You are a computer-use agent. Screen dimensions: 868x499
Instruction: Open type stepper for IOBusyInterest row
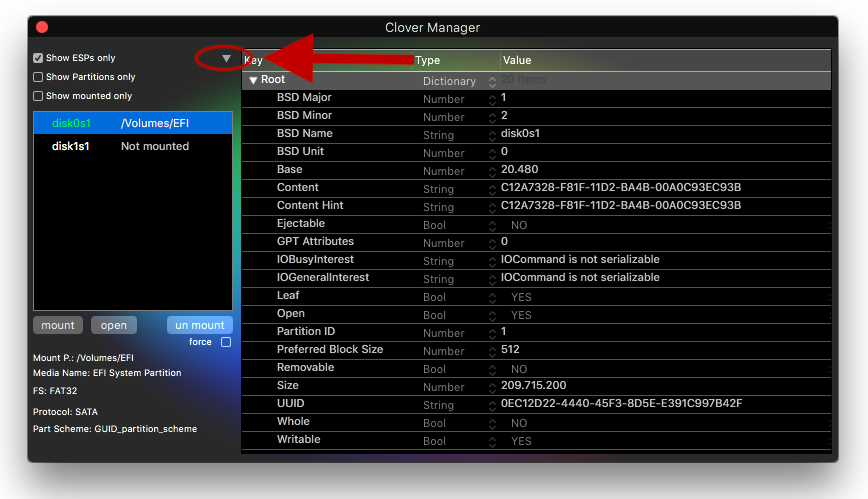coord(492,261)
